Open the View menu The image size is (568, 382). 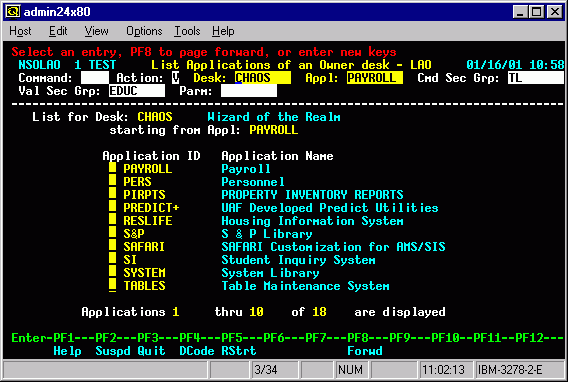tap(96, 31)
